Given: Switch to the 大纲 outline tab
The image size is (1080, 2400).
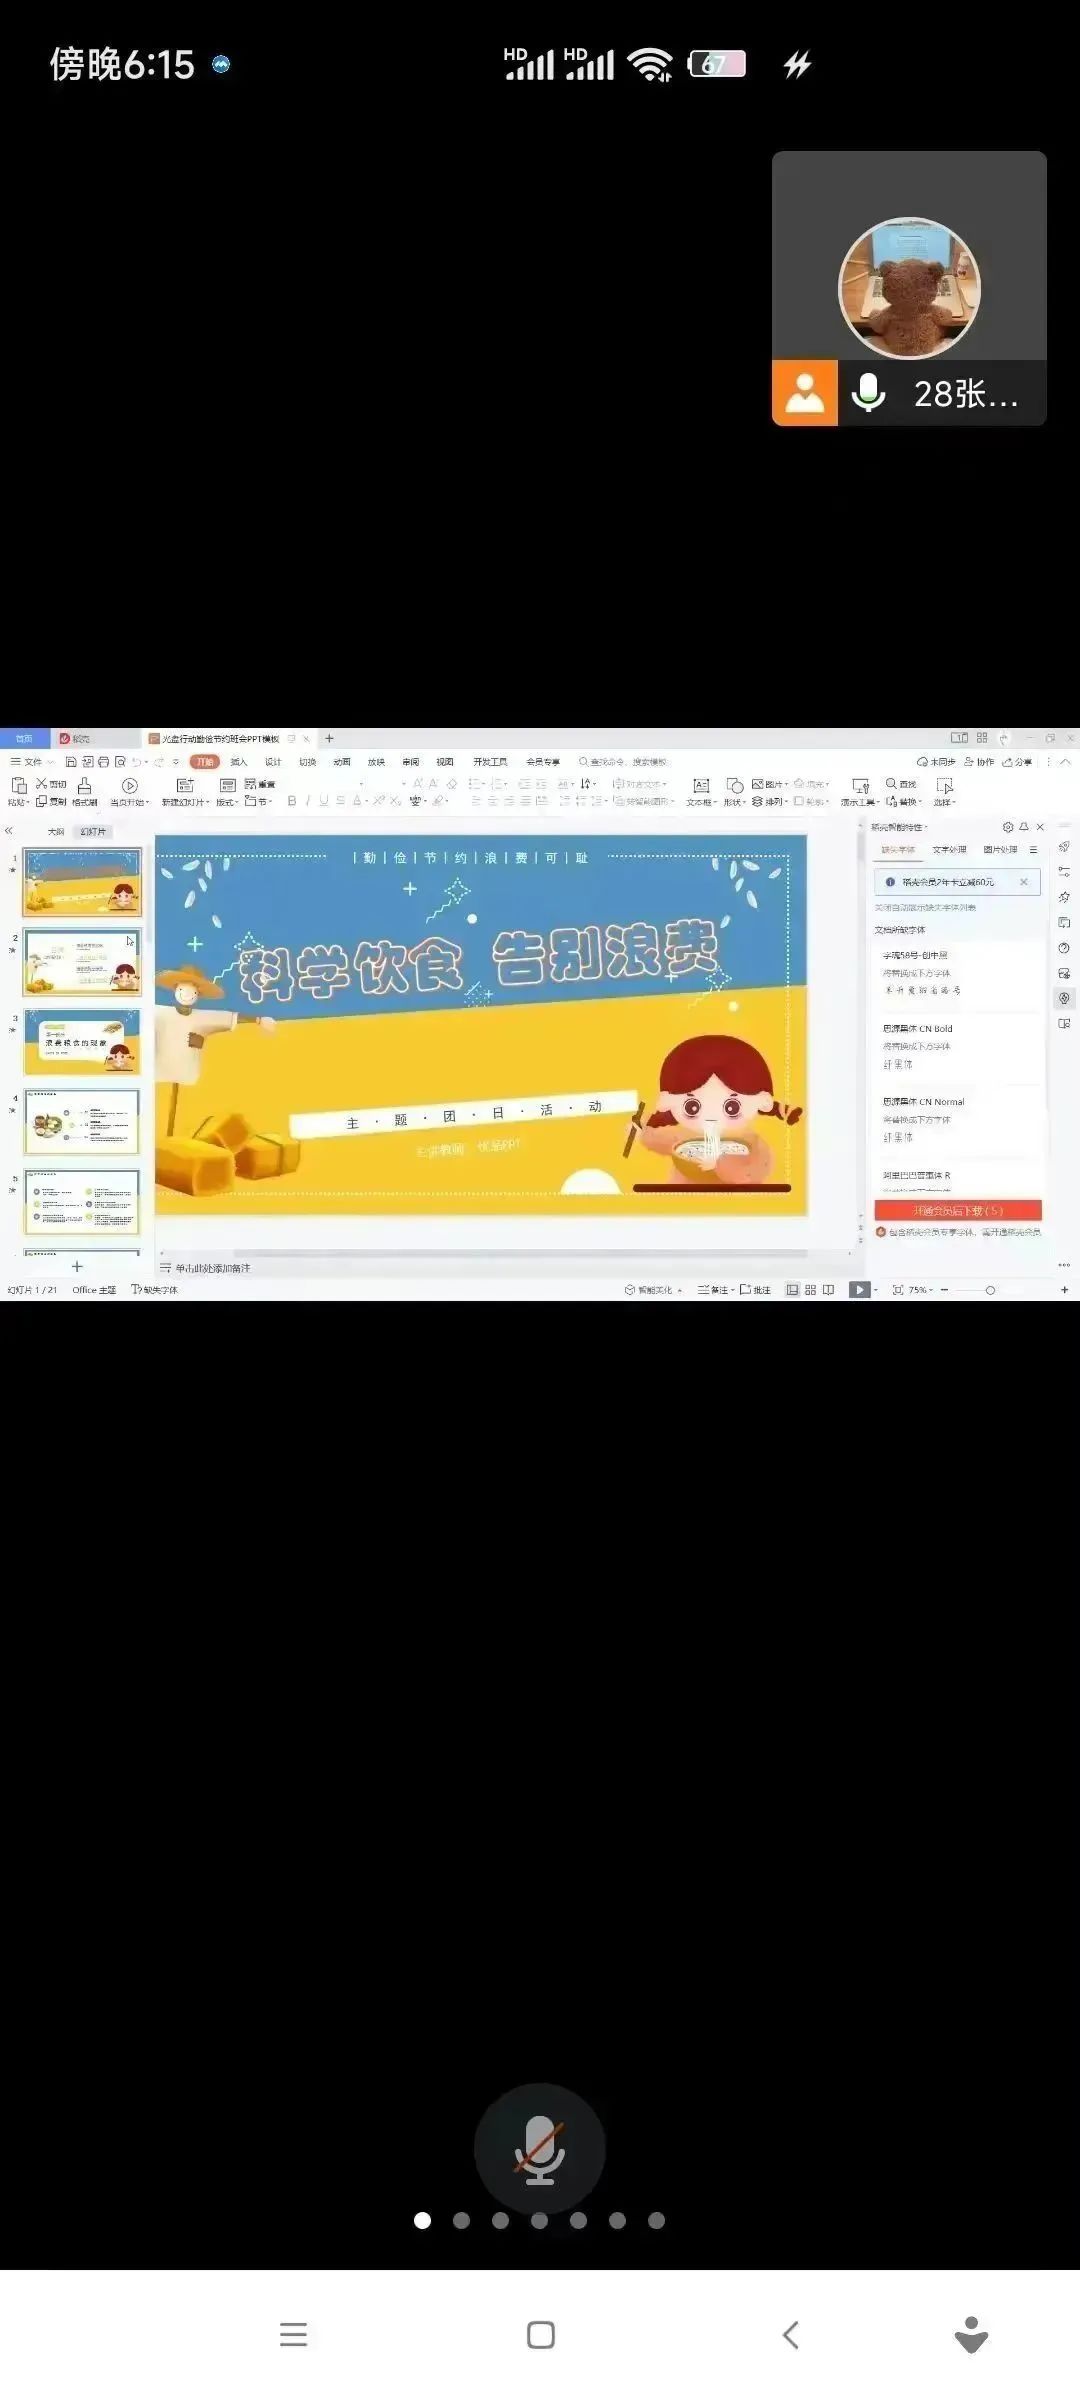Looking at the screenshot, I should (56, 832).
